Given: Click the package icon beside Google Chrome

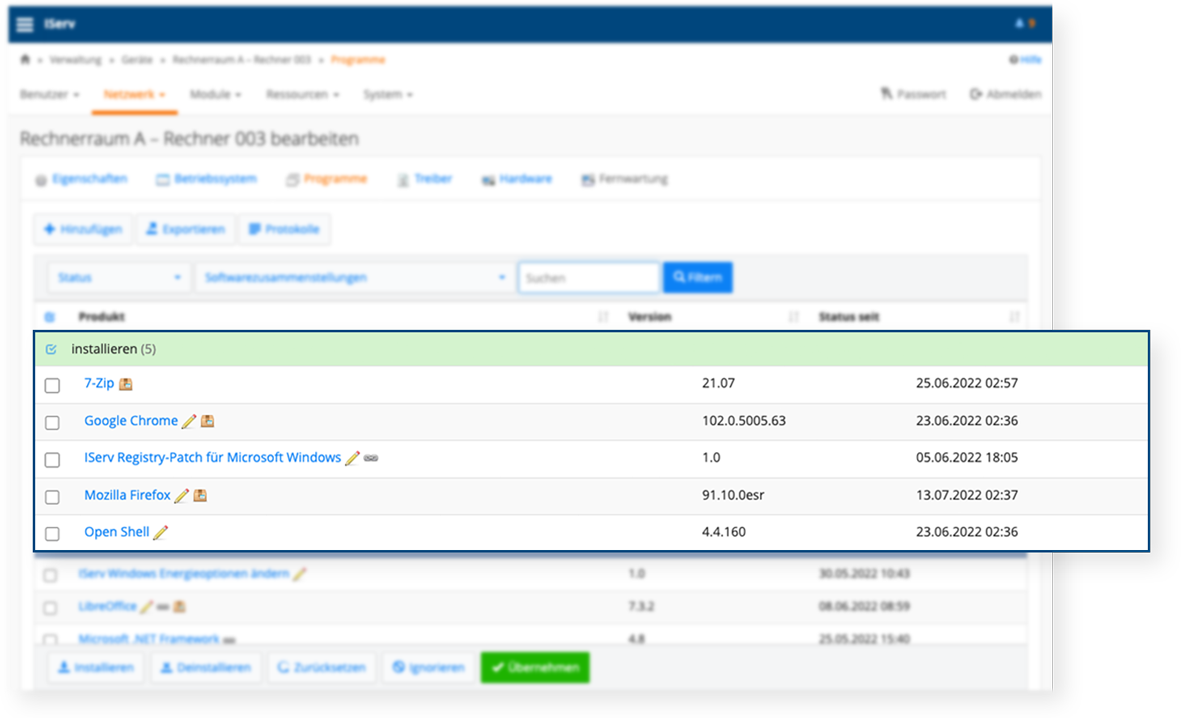Looking at the screenshot, I should tap(207, 421).
